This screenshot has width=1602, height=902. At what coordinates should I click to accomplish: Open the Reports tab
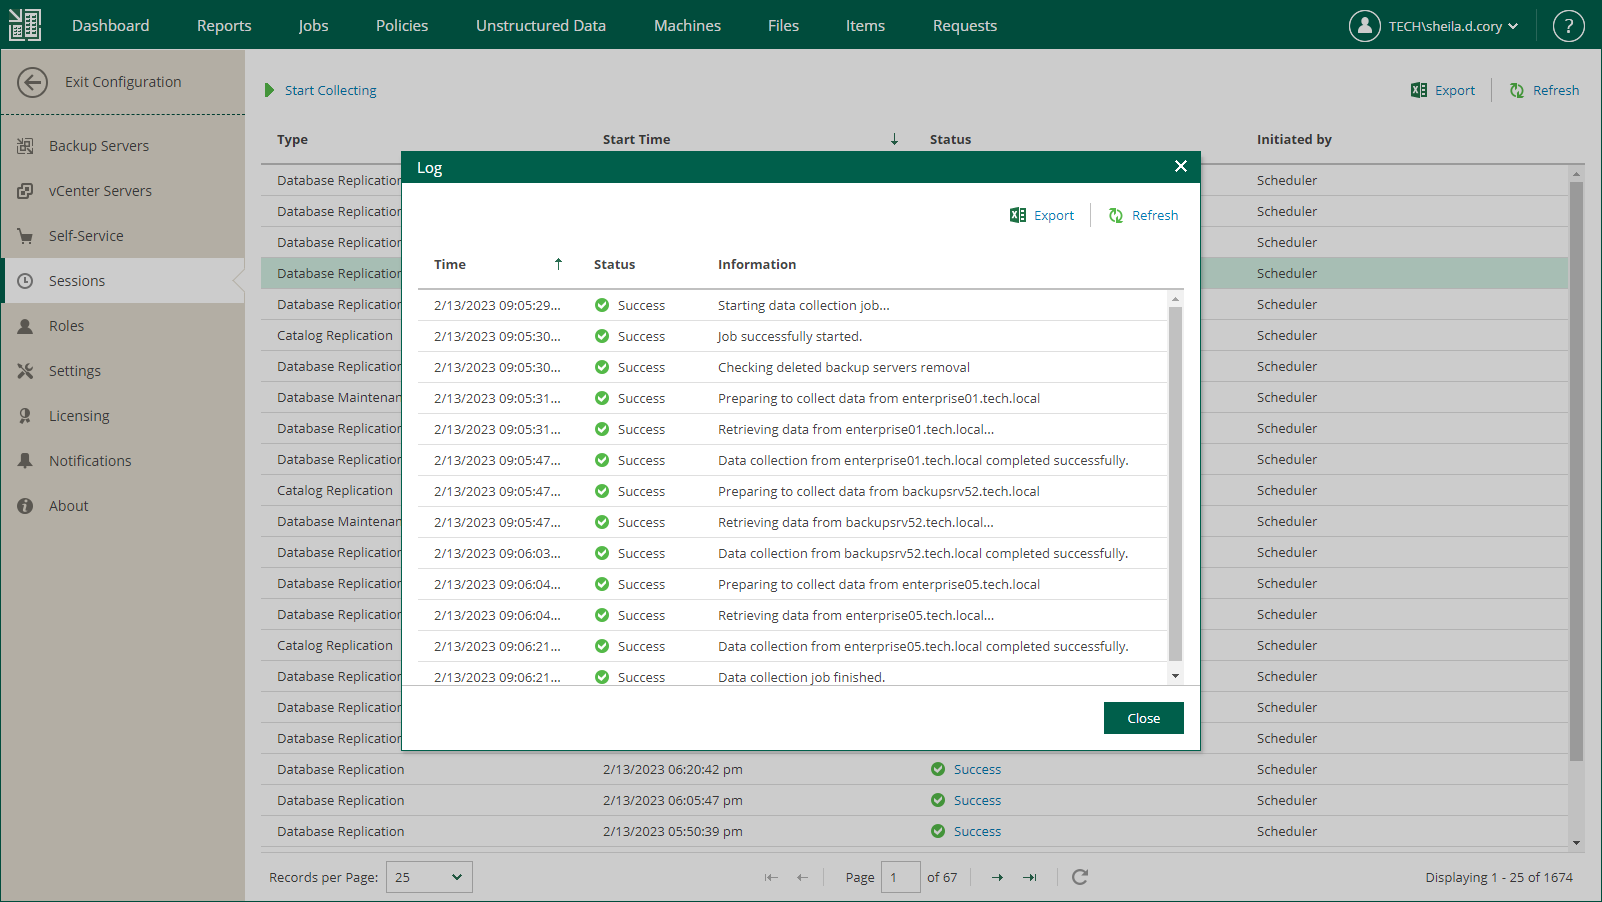pyautogui.click(x=224, y=25)
